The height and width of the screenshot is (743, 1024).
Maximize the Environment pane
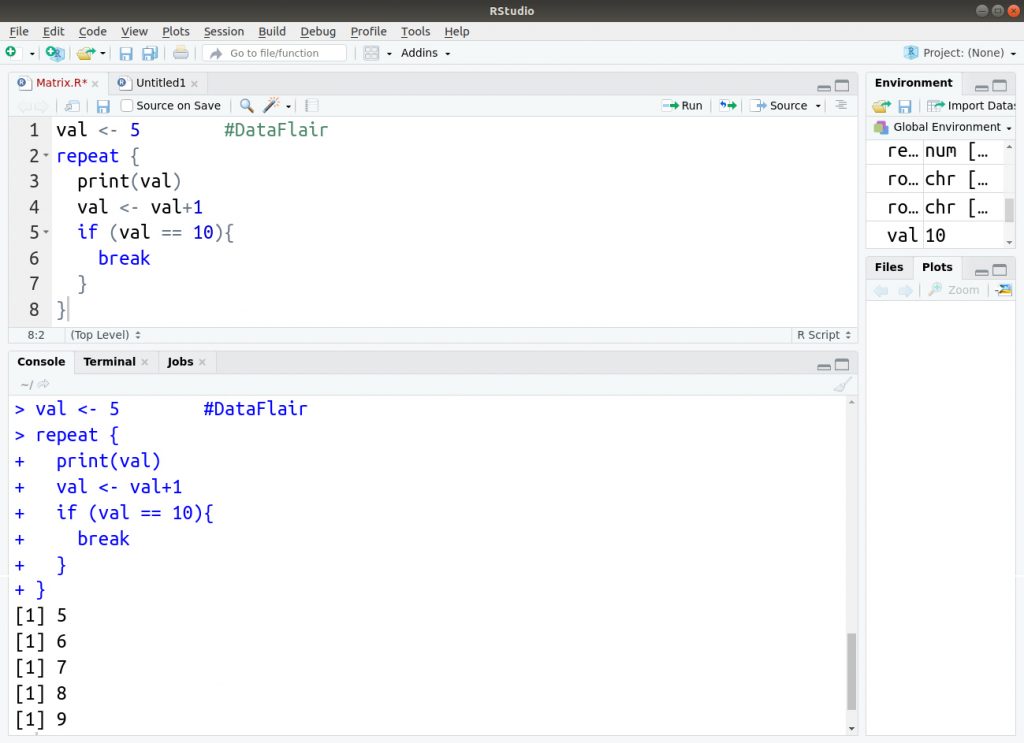point(1000,86)
